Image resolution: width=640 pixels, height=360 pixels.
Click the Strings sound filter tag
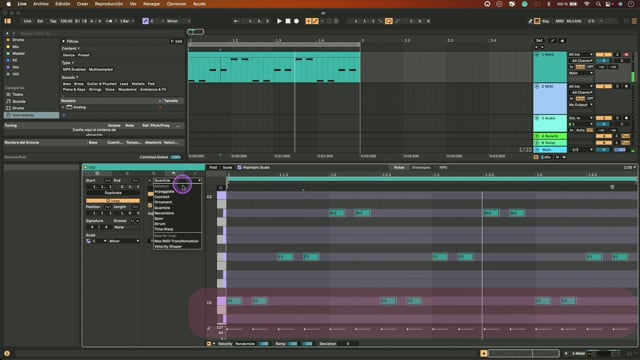click(95, 89)
